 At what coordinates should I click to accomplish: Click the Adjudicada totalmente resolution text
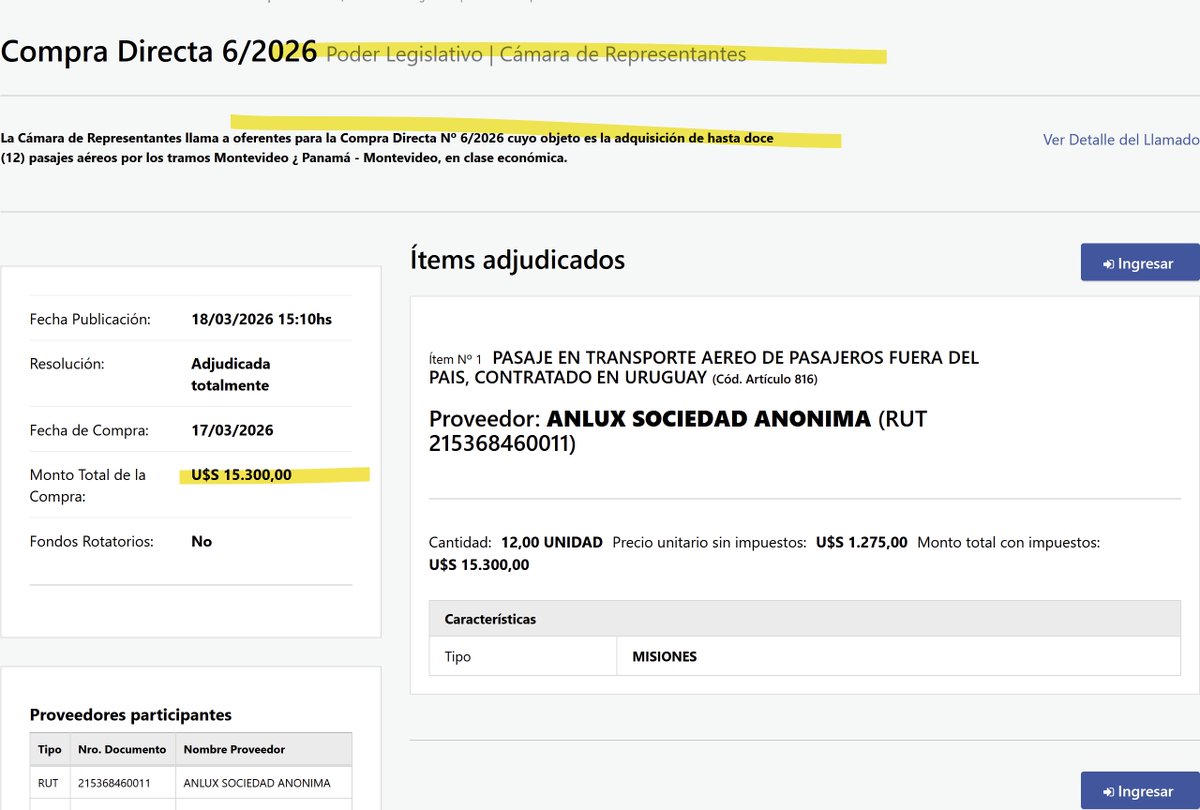pyautogui.click(x=234, y=373)
